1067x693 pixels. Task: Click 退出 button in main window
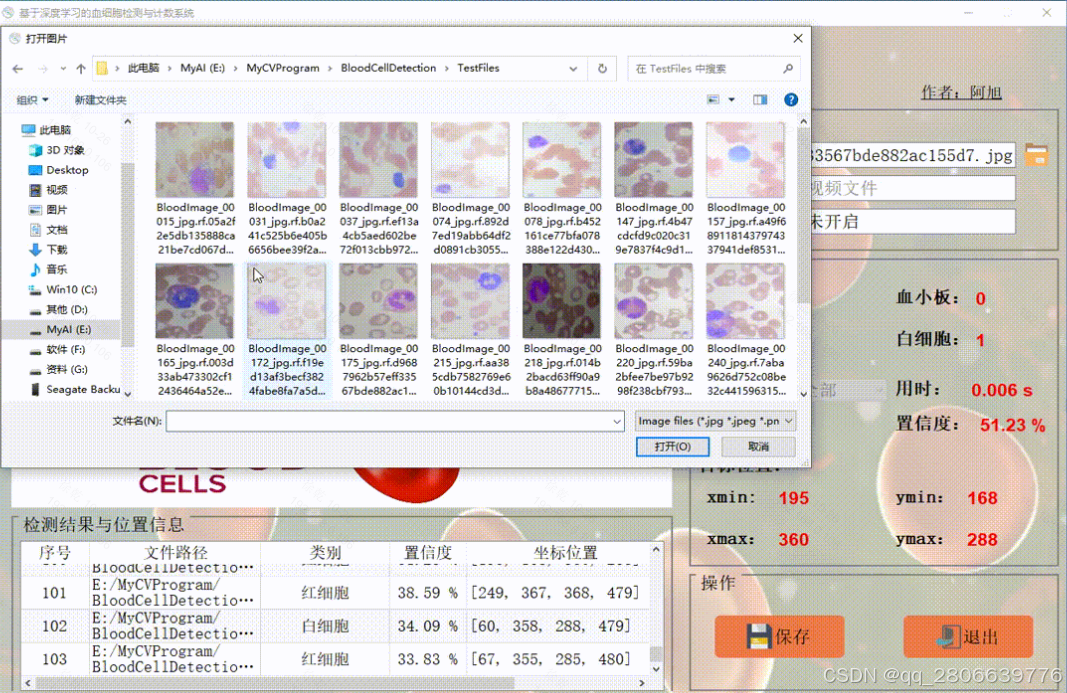point(968,636)
